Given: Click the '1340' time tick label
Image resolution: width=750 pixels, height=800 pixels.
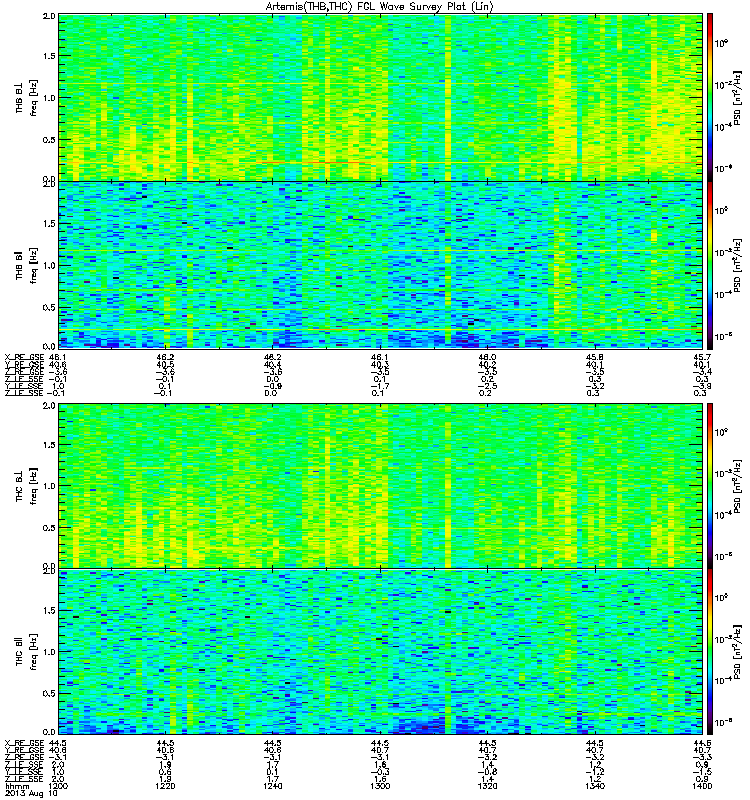Looking at the screenshot, I should (x=594, y=786).
